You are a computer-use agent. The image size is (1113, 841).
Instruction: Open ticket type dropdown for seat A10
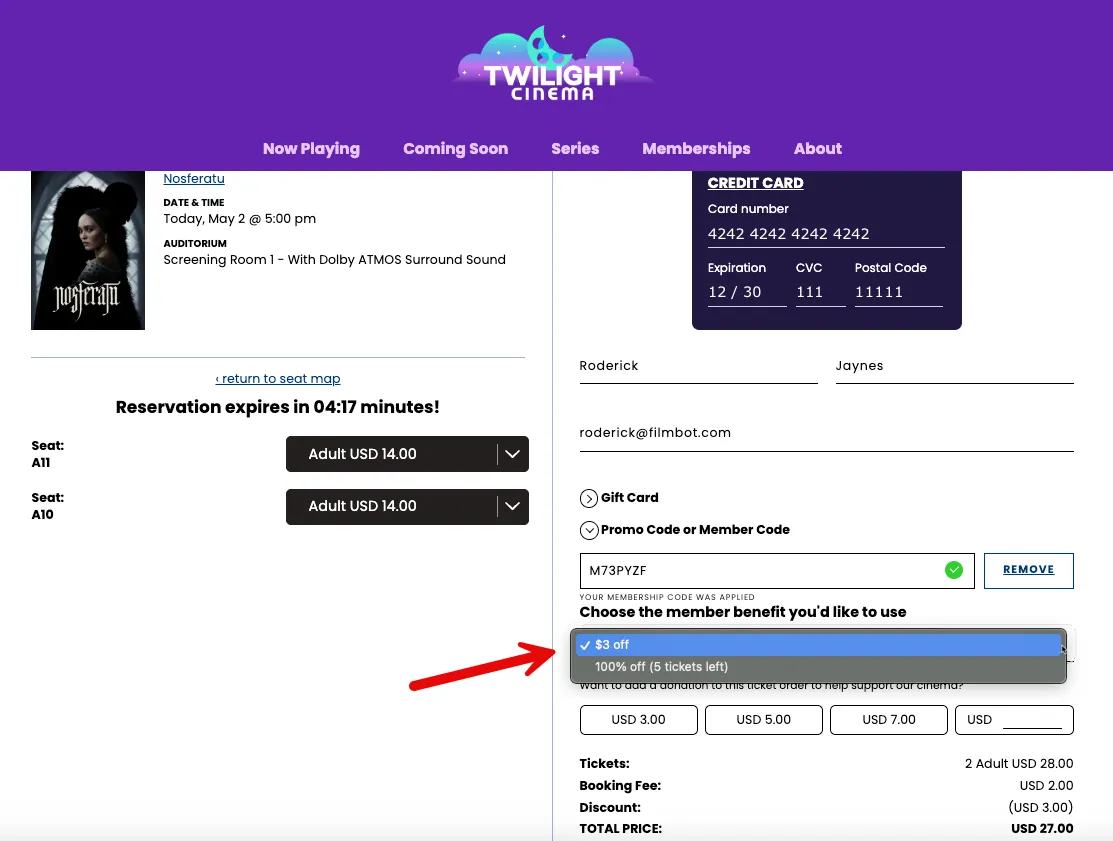tap(407, 507)
